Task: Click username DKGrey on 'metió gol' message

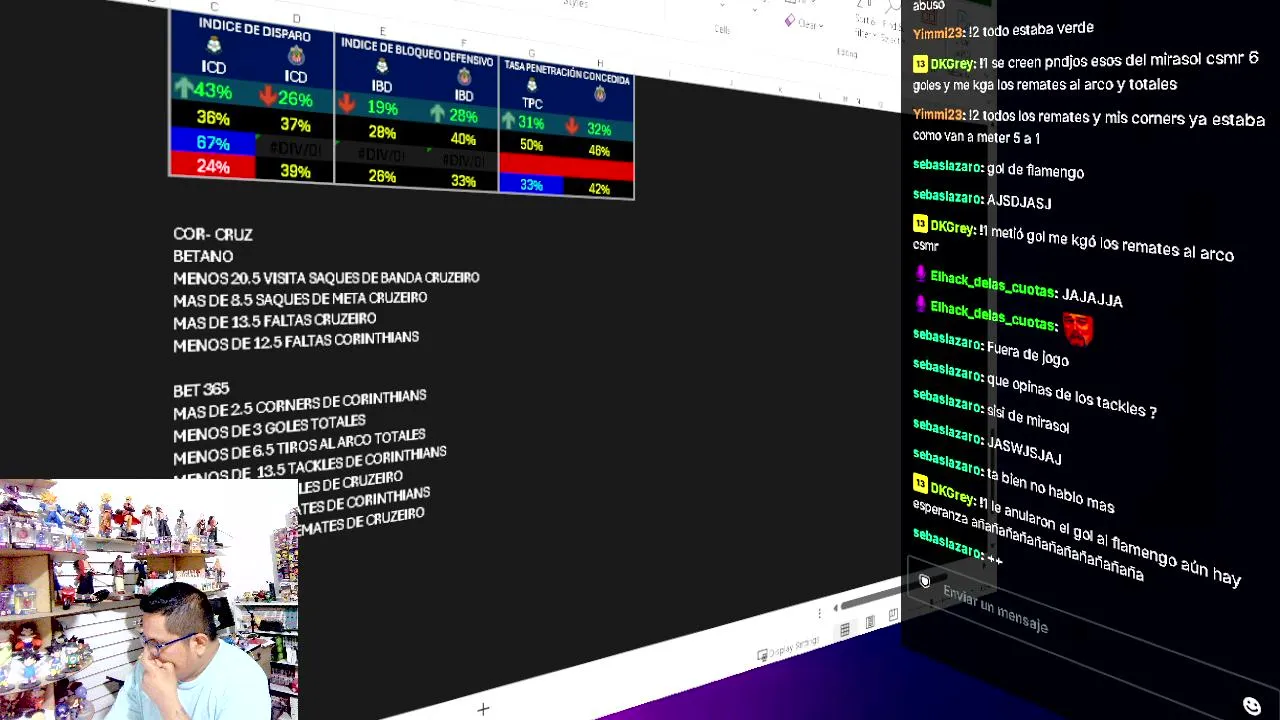Action: coord(952,228)
